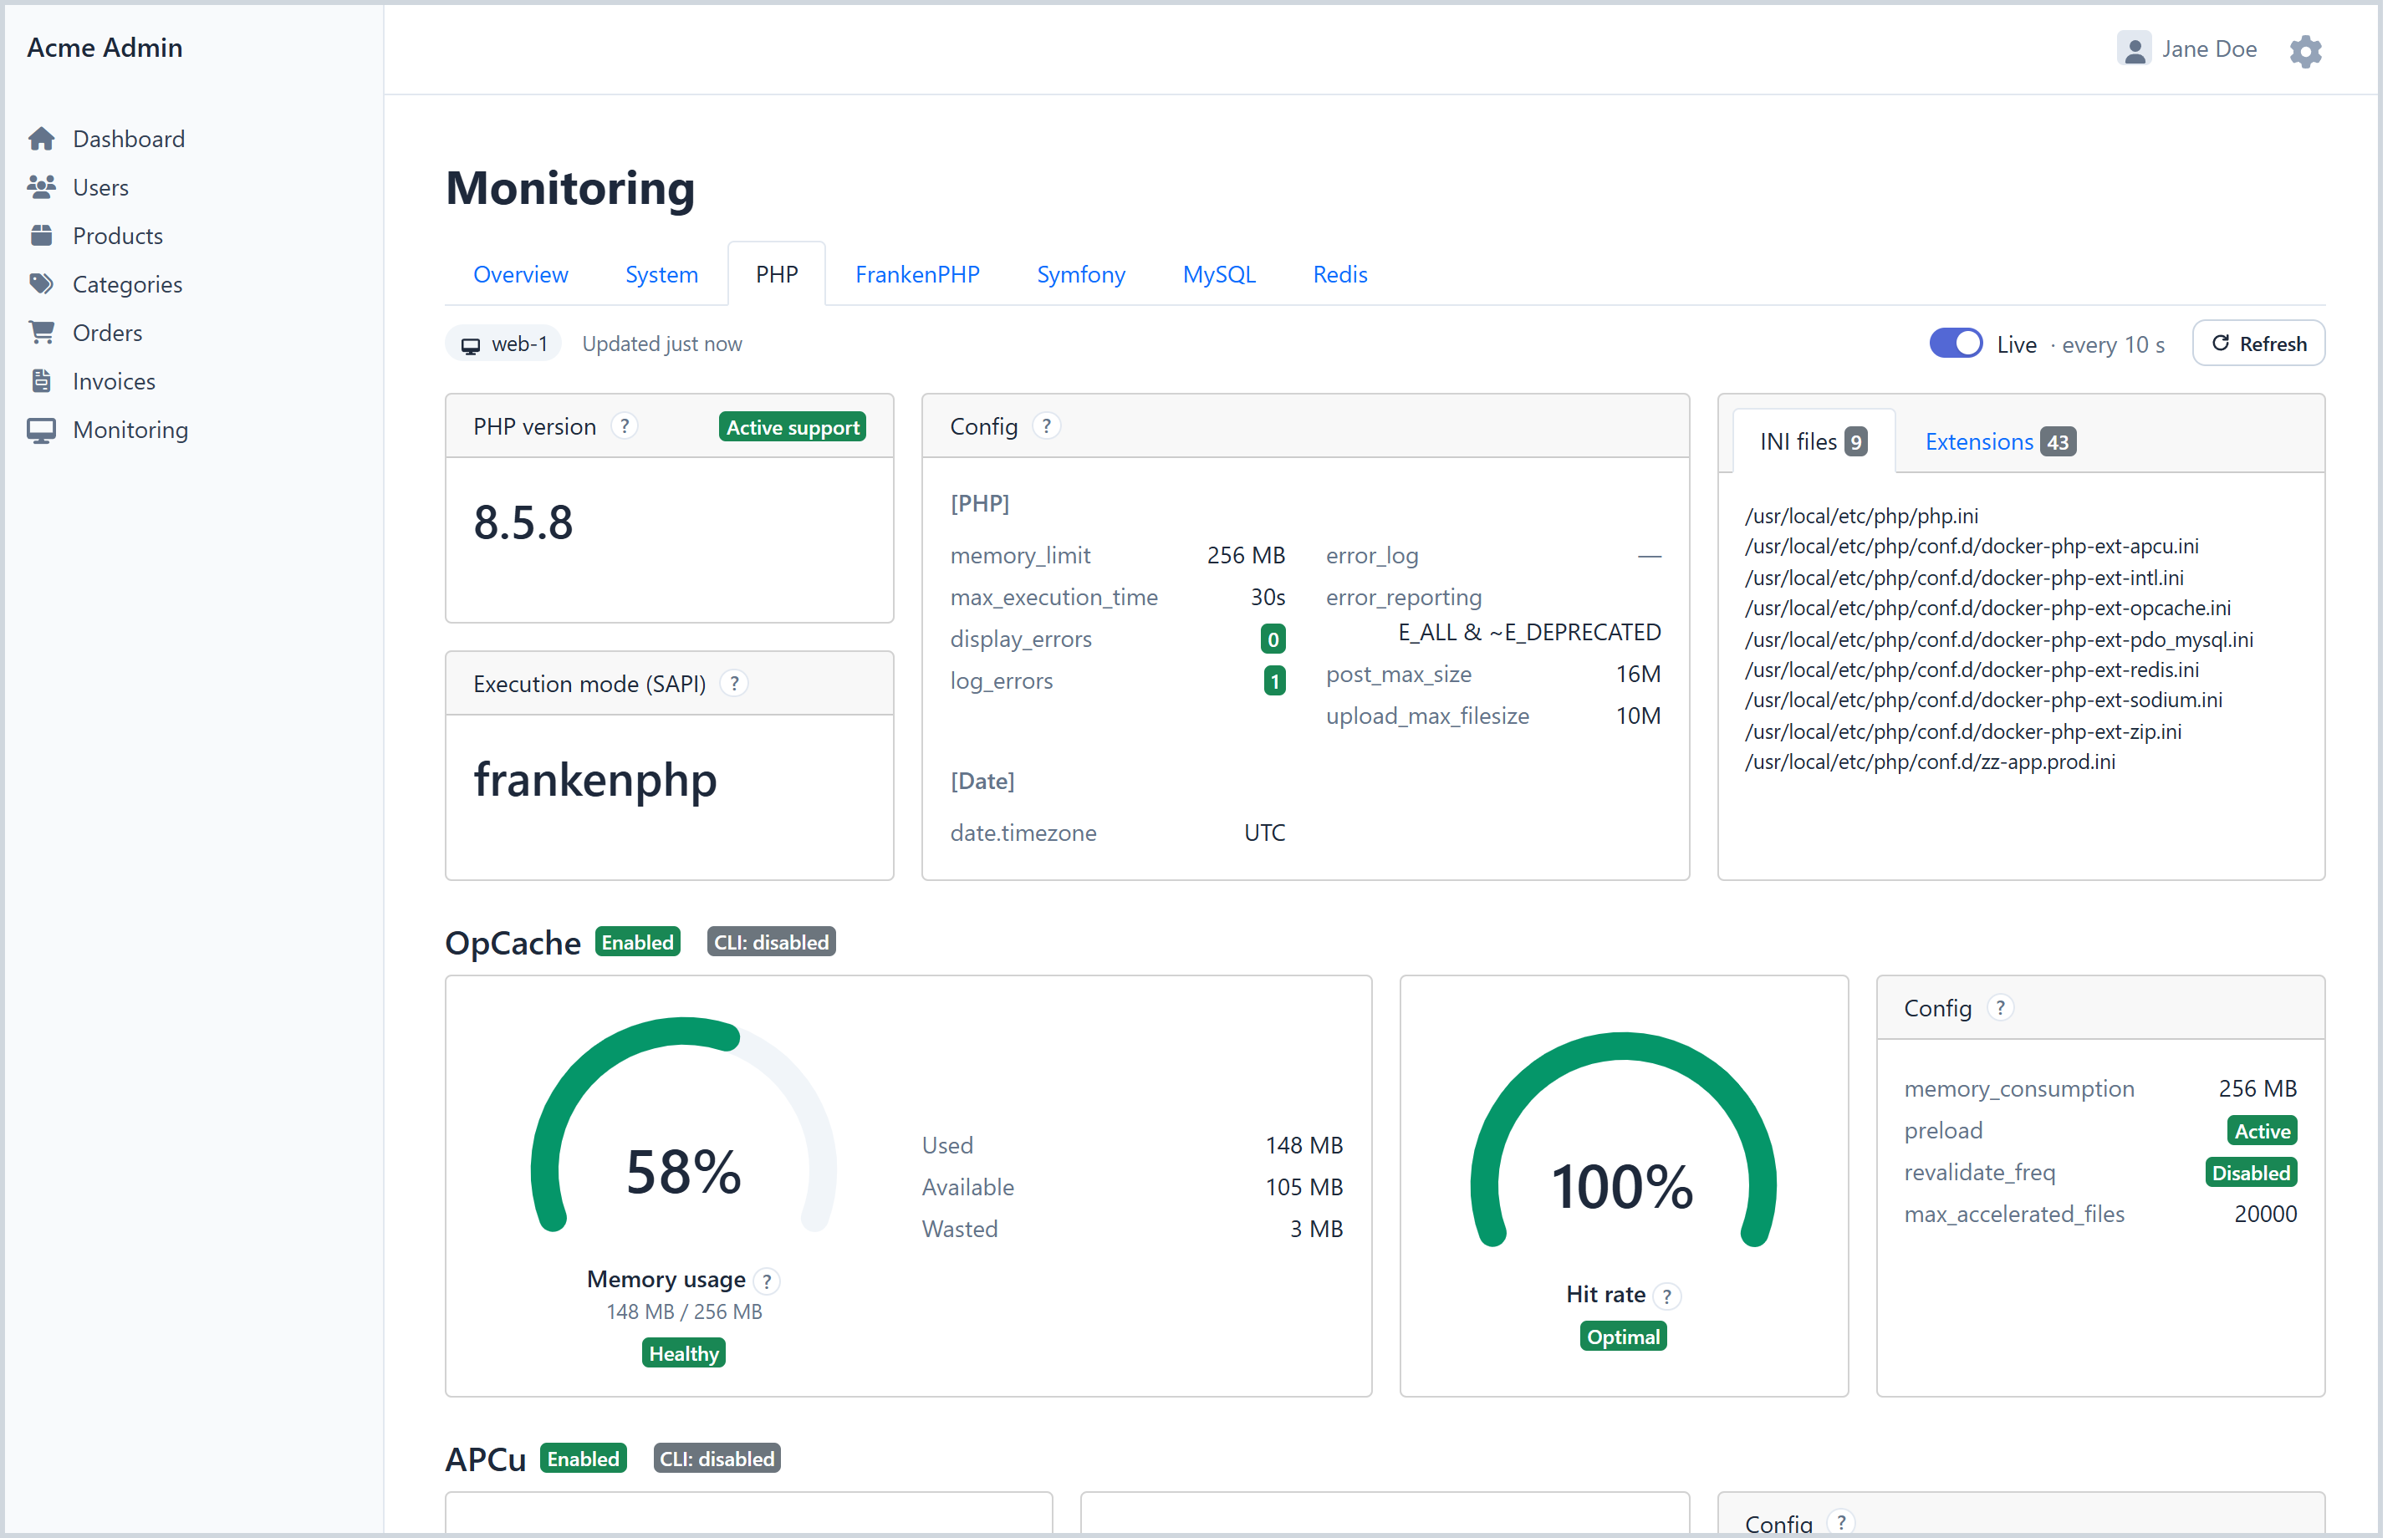
Task: Click the Execution mode (SAPI) help icon
Action: coord(735,684)
